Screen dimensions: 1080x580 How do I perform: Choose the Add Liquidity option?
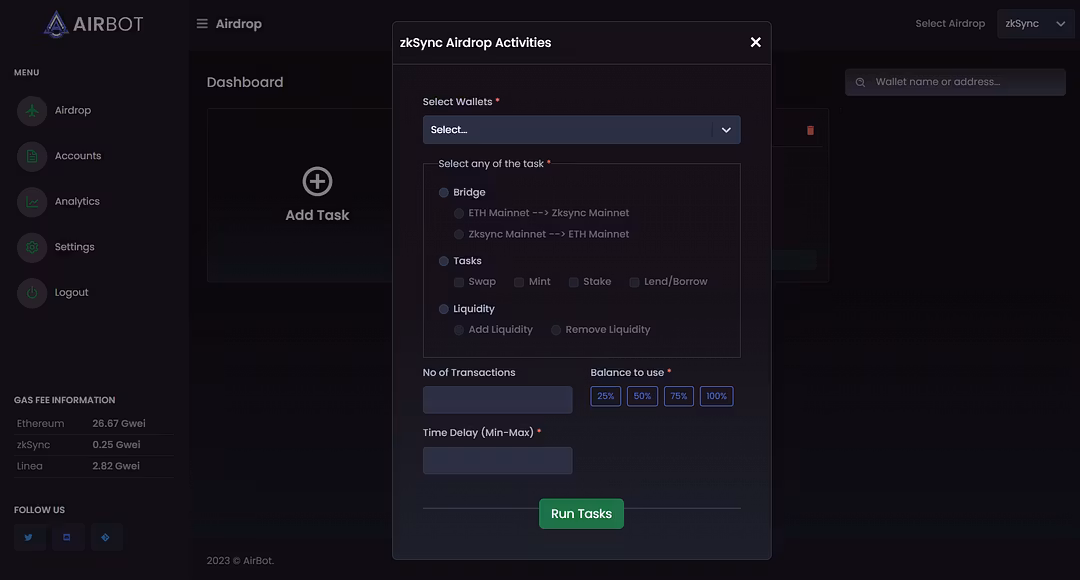(459, 331)
